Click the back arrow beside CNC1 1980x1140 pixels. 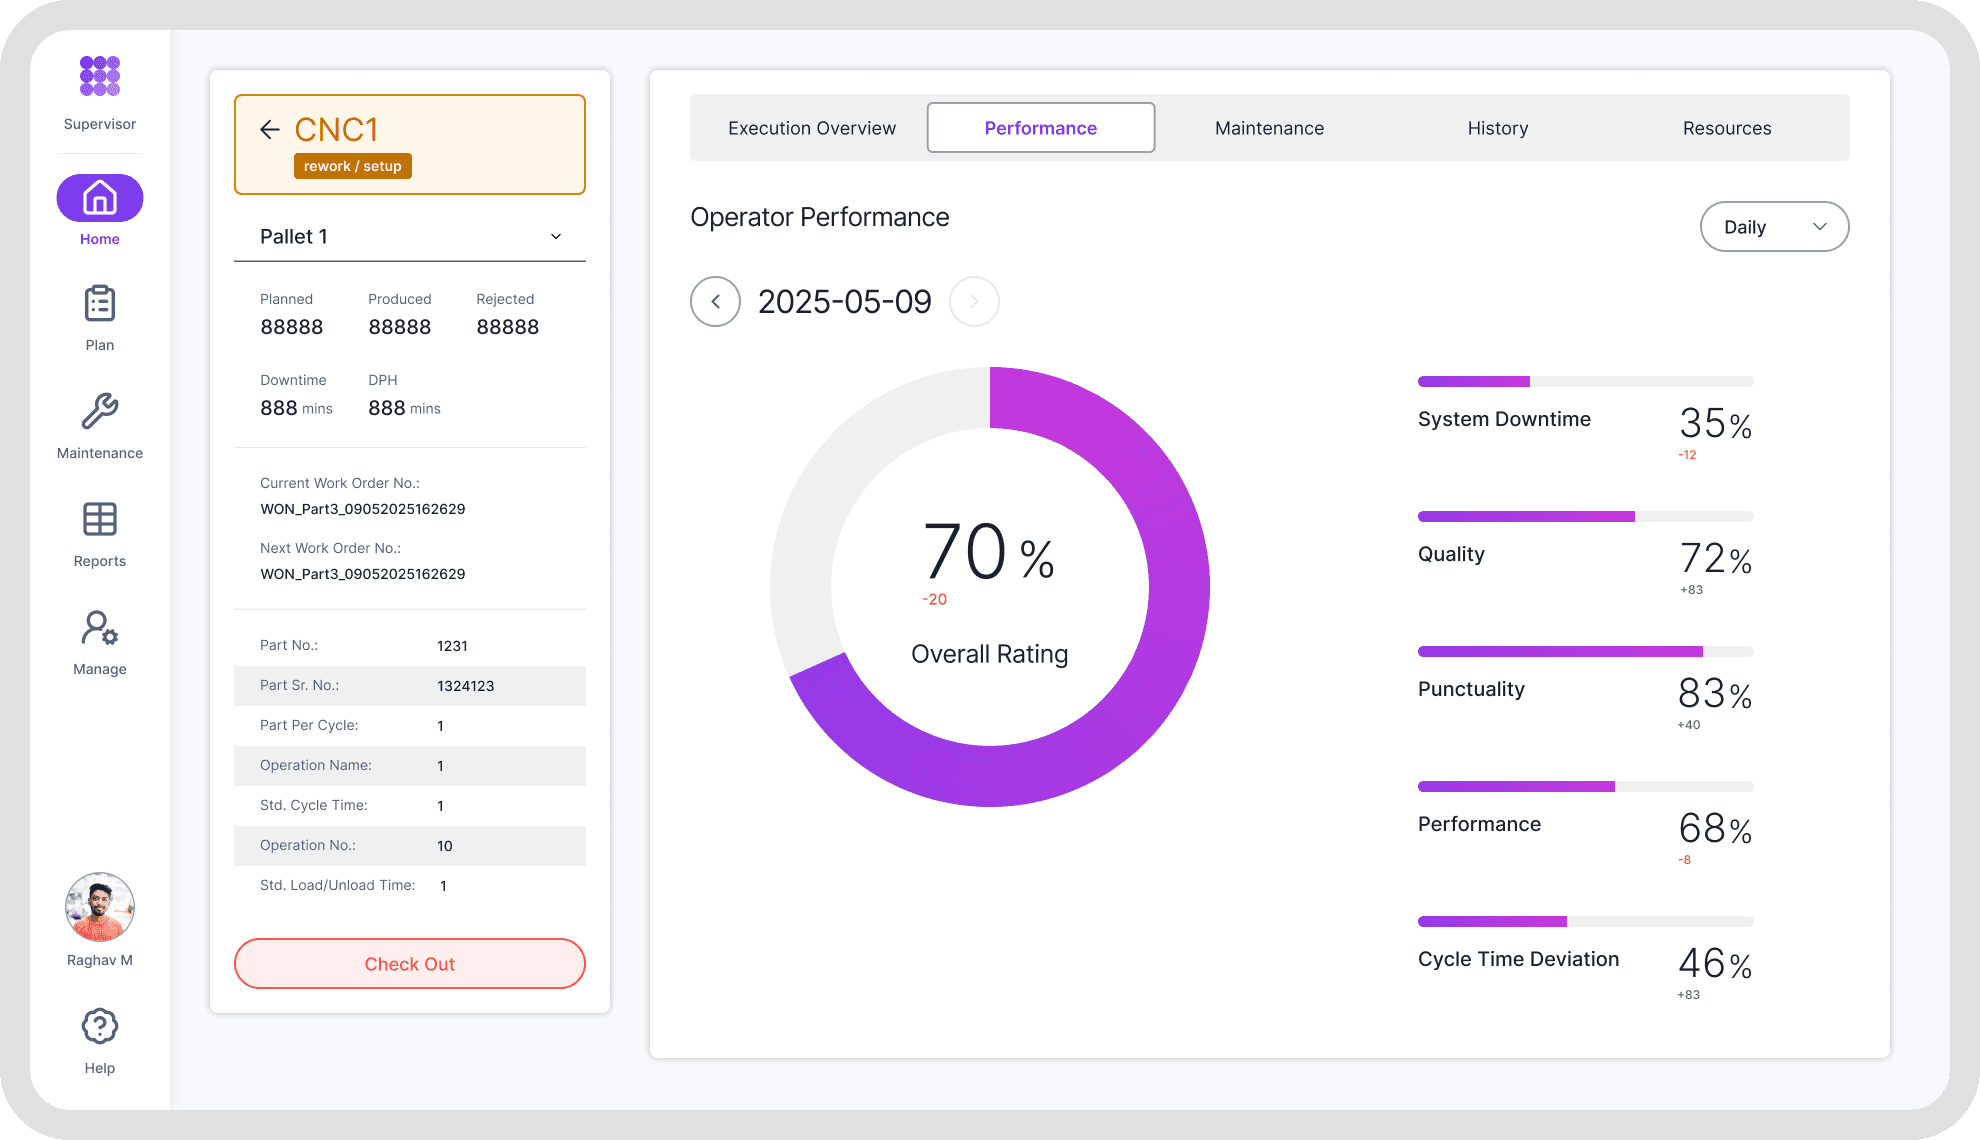269,129
